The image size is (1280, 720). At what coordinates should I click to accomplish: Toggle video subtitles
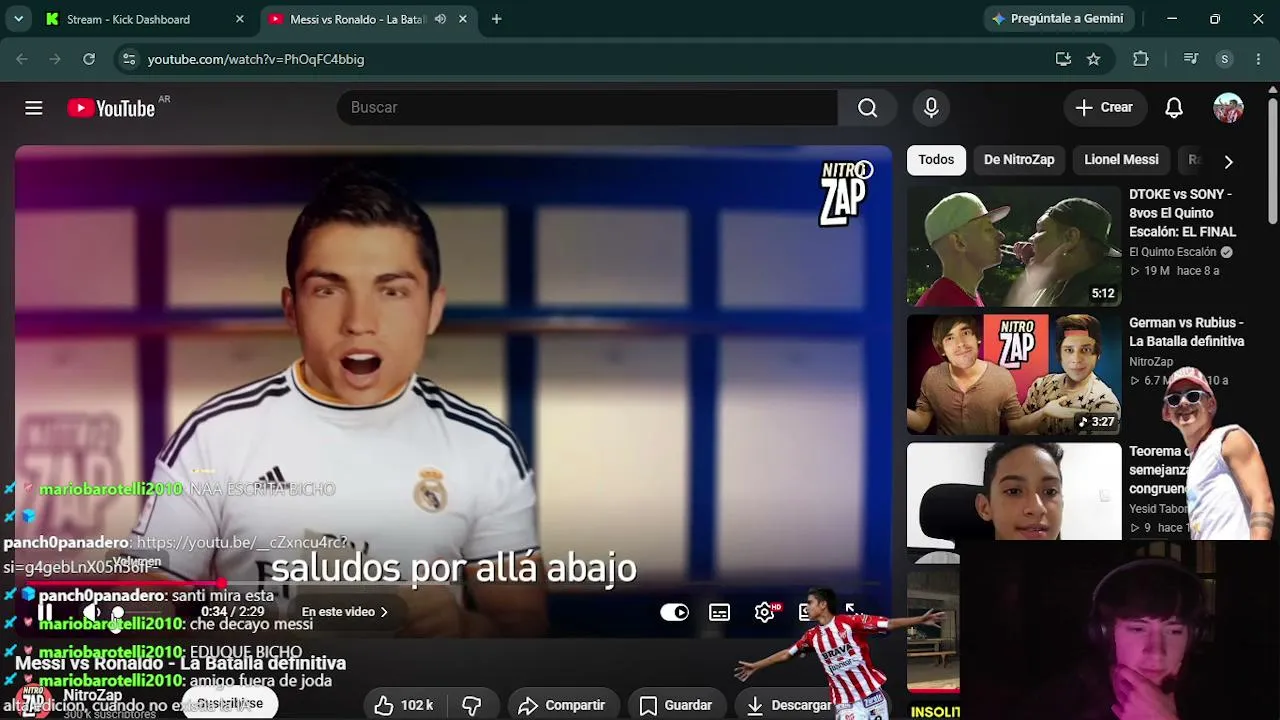720,612
